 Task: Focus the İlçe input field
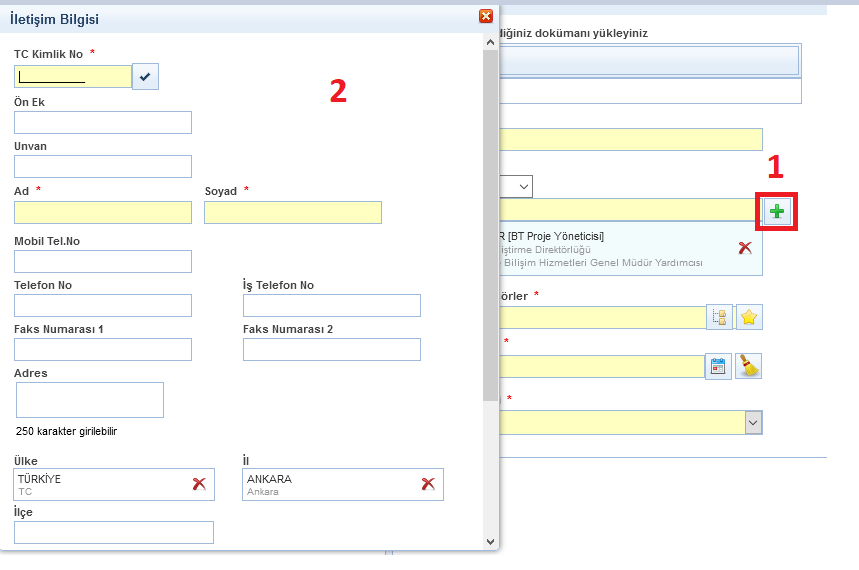(114, 532)
